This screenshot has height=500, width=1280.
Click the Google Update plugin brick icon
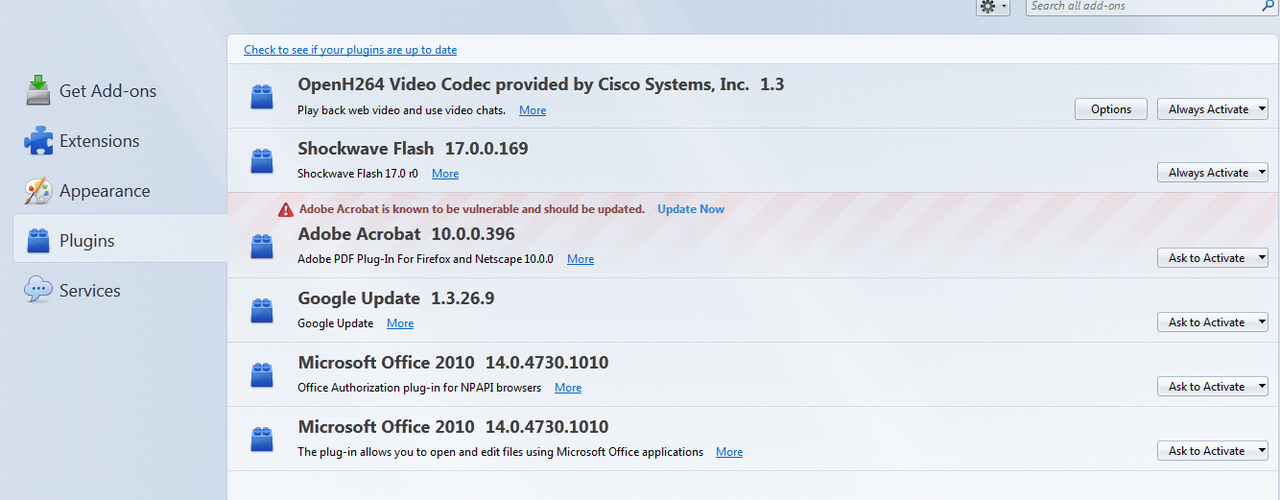(262, 310)
